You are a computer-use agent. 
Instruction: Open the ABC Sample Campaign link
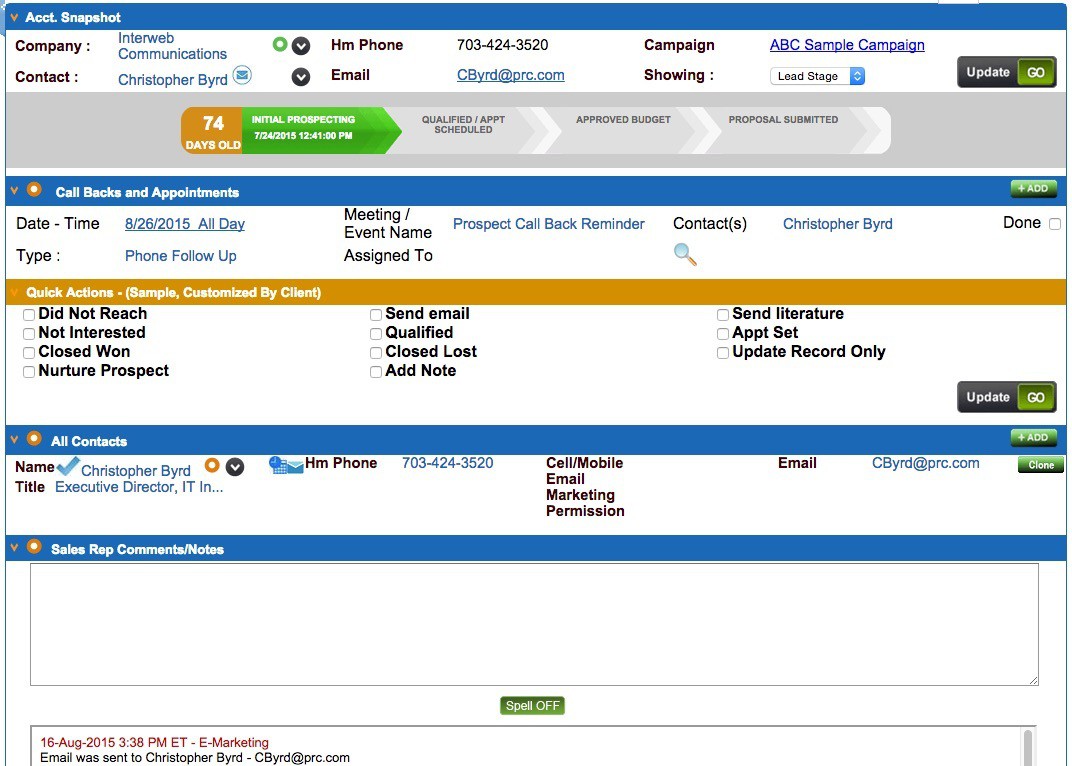847,45
